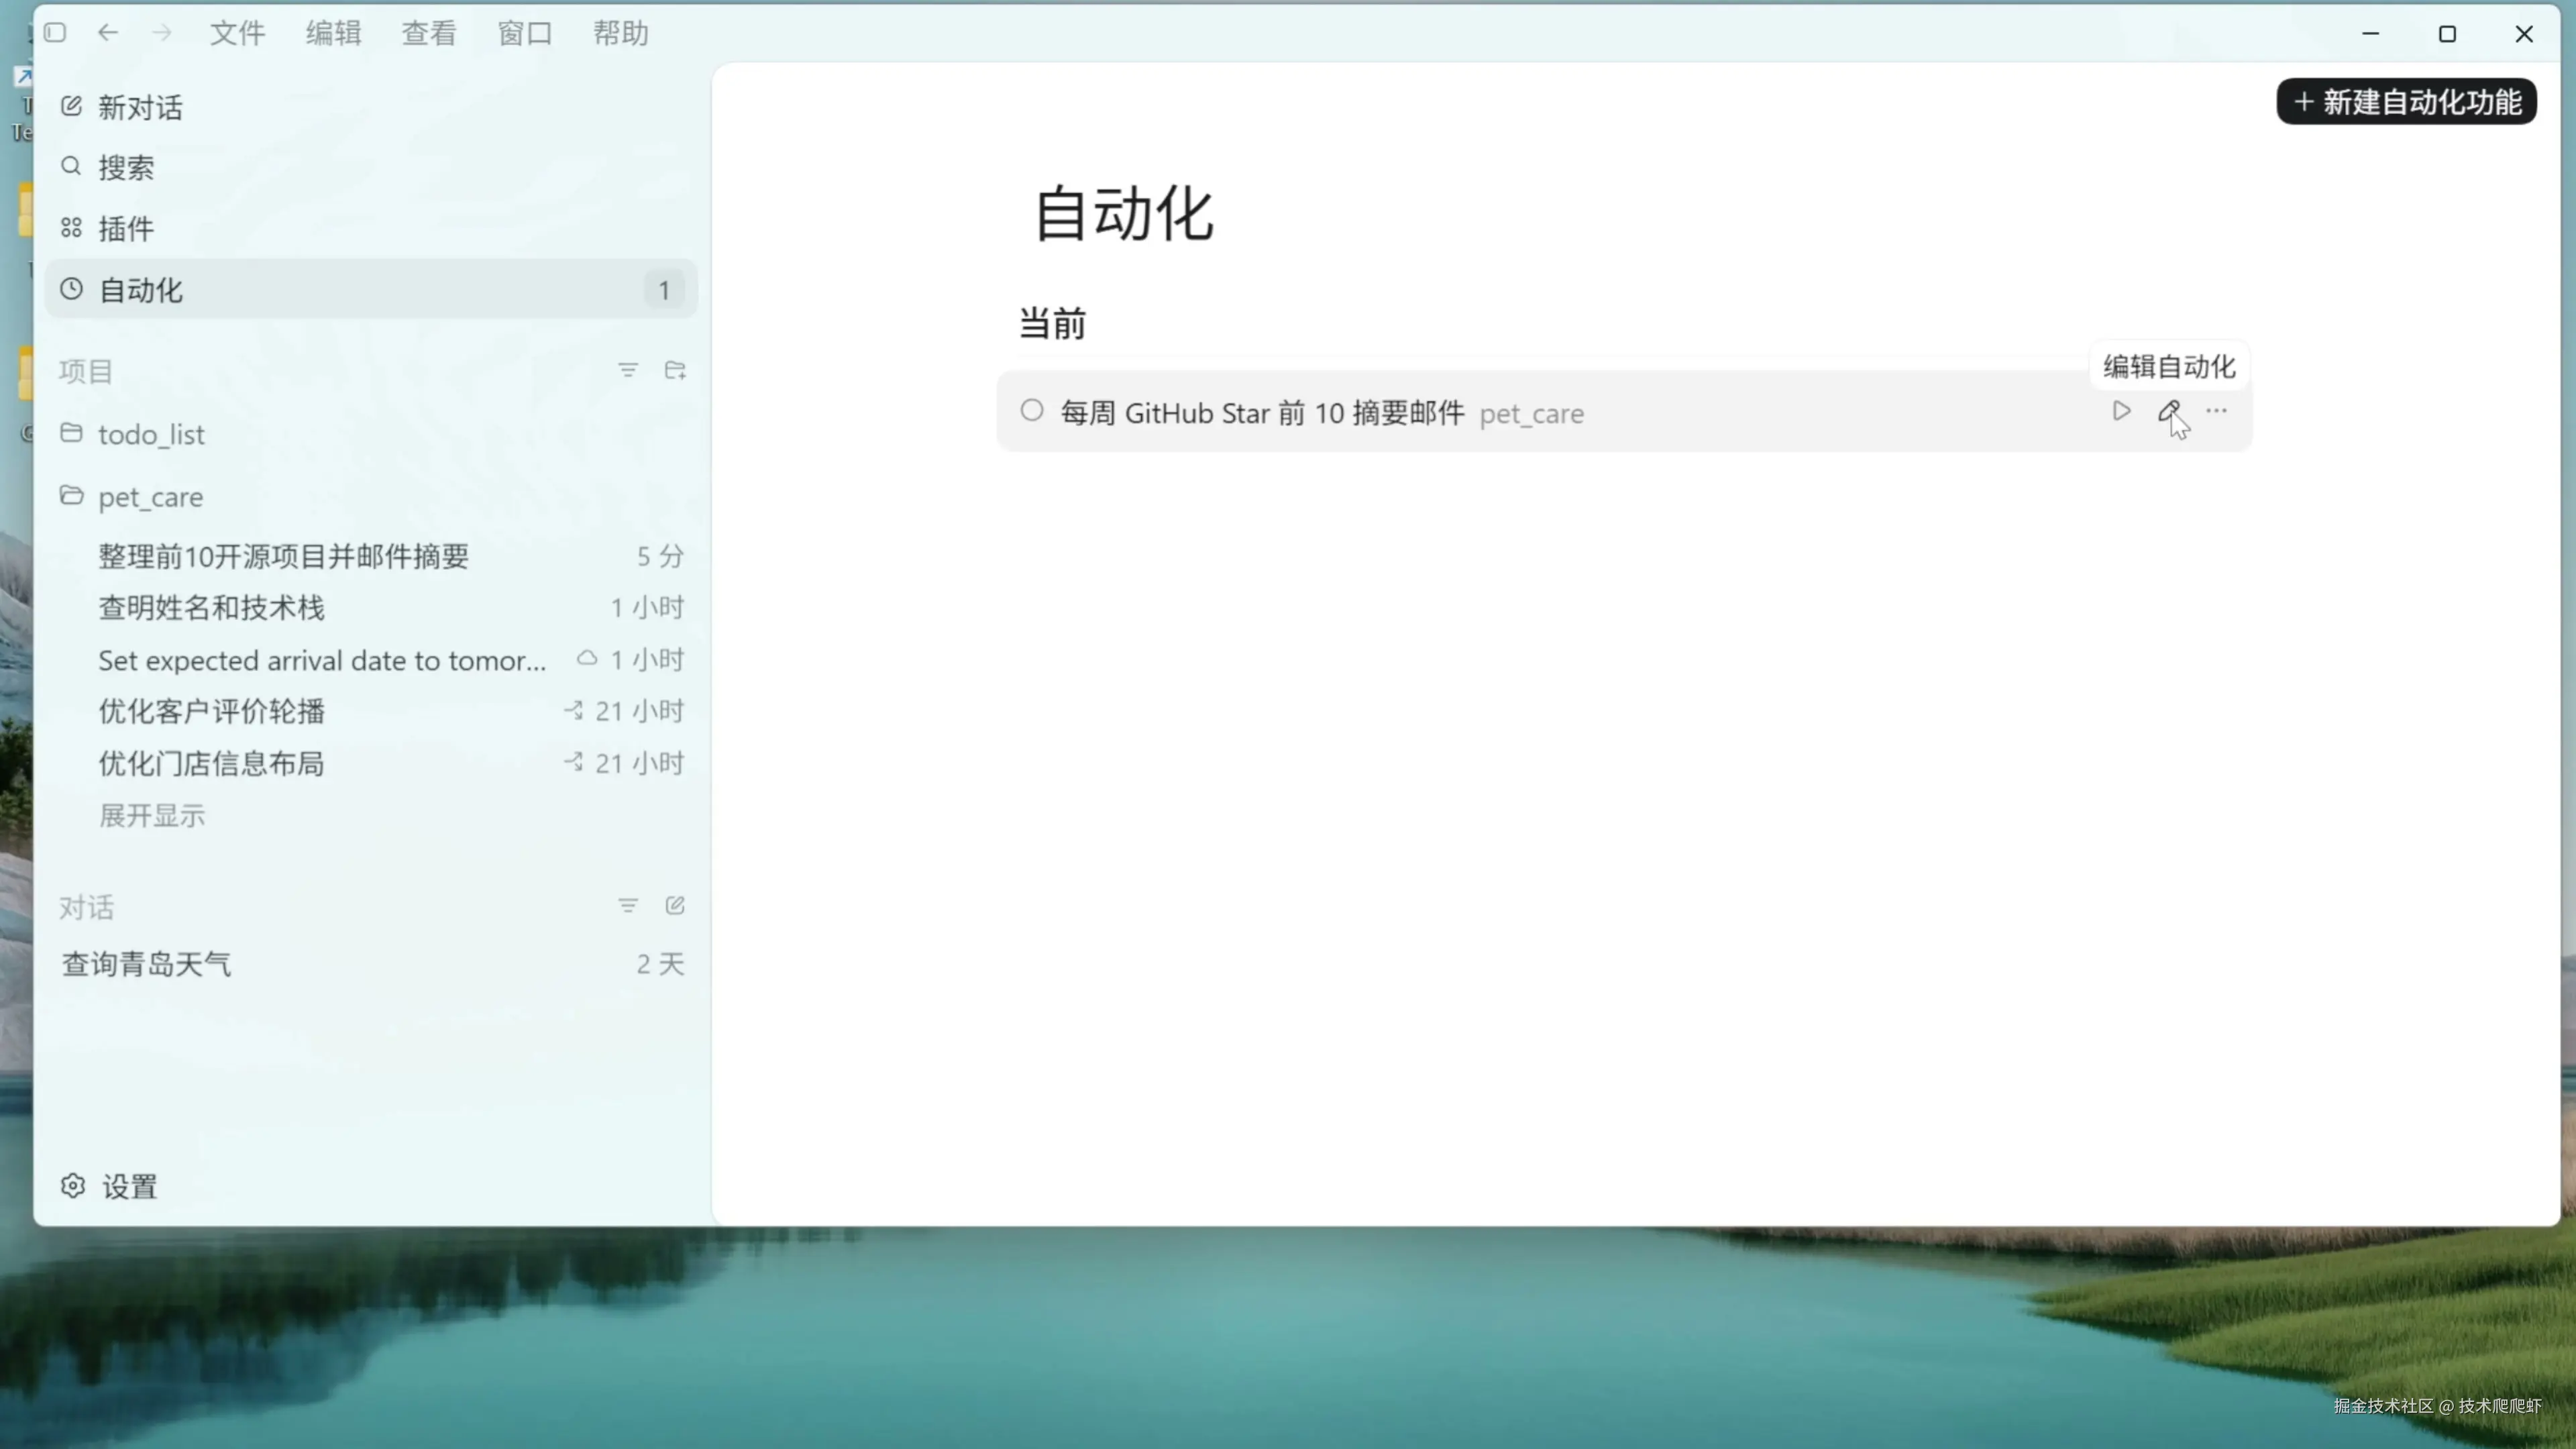Click the add new project folder icon
2576x1449 pixels.
(675, 370)
